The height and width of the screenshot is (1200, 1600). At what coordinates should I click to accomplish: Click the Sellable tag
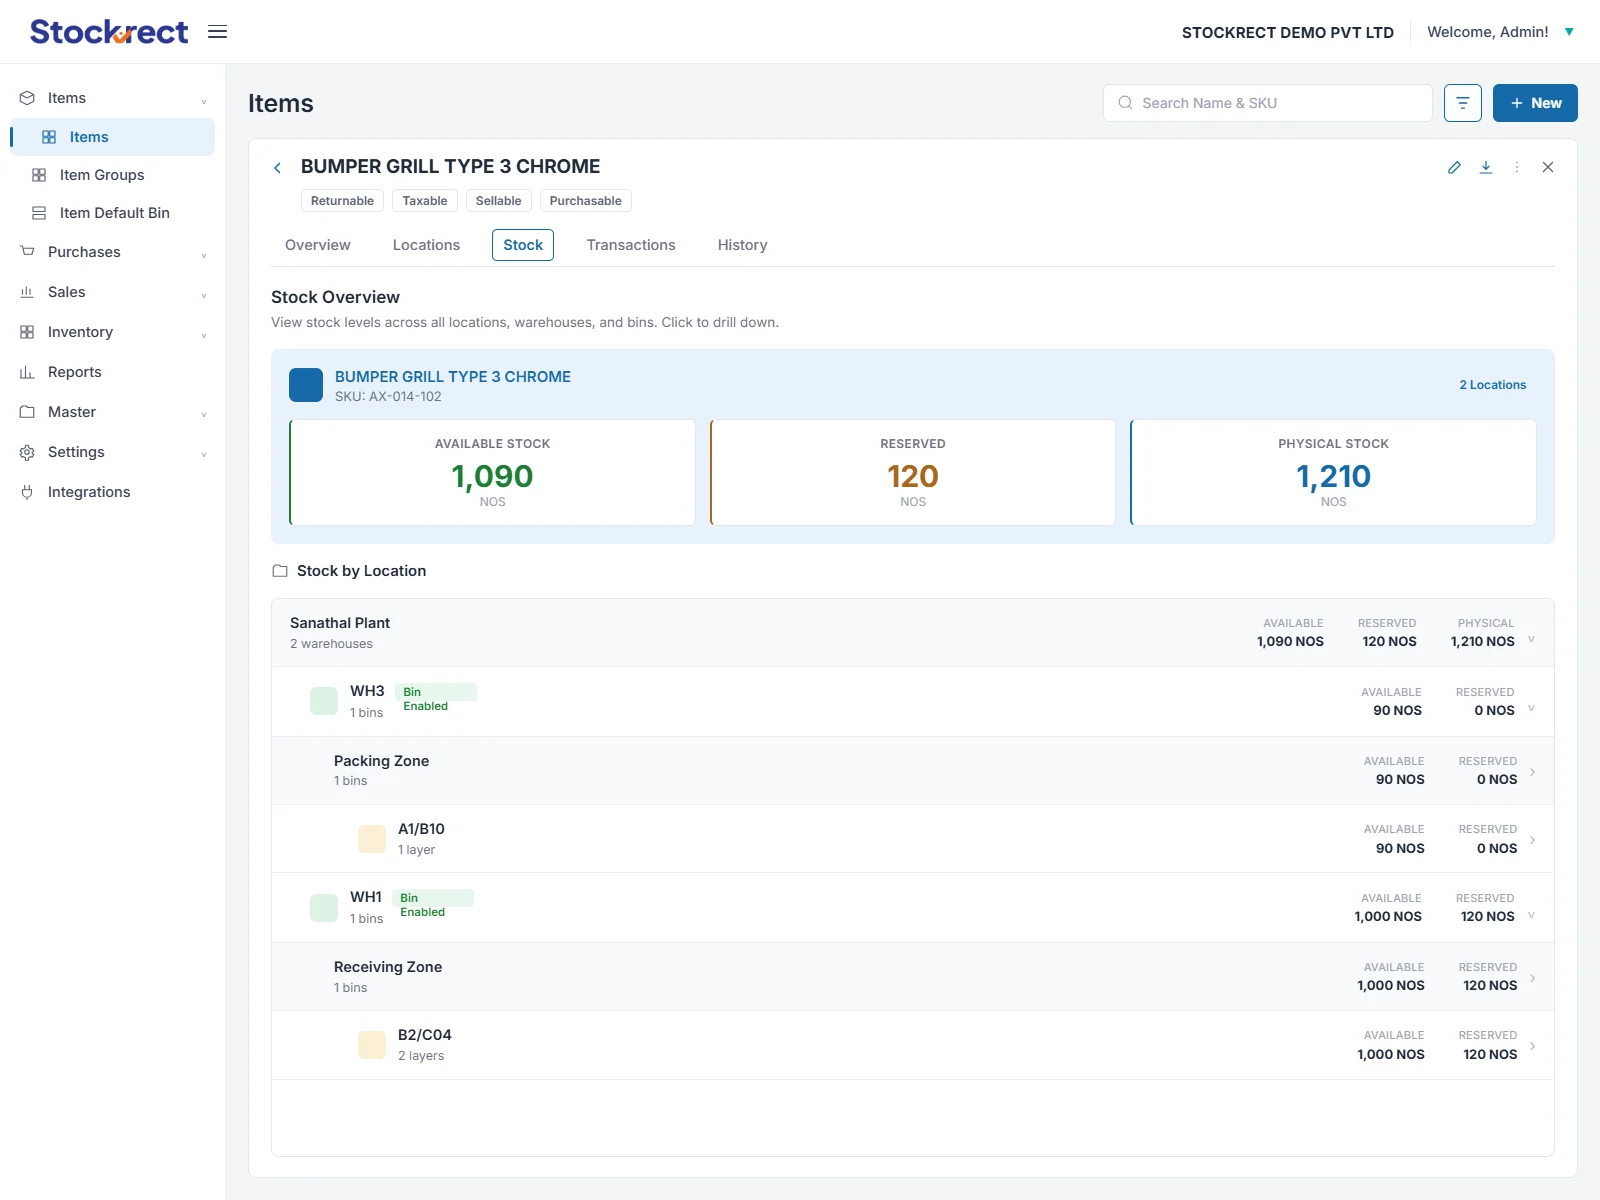498,201
